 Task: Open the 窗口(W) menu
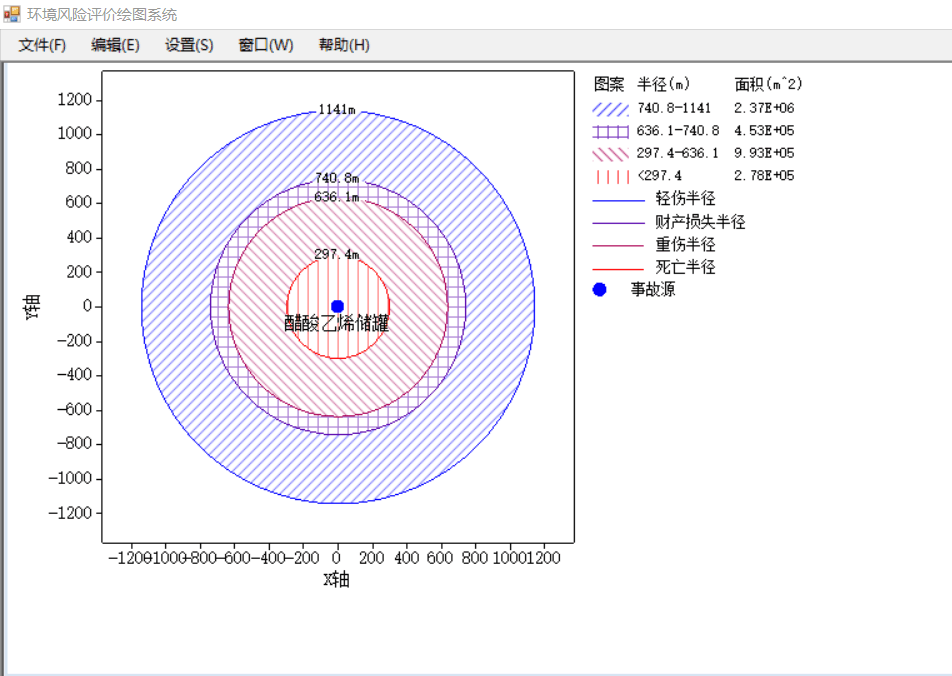pyautogui.click(x=266, y=45)
